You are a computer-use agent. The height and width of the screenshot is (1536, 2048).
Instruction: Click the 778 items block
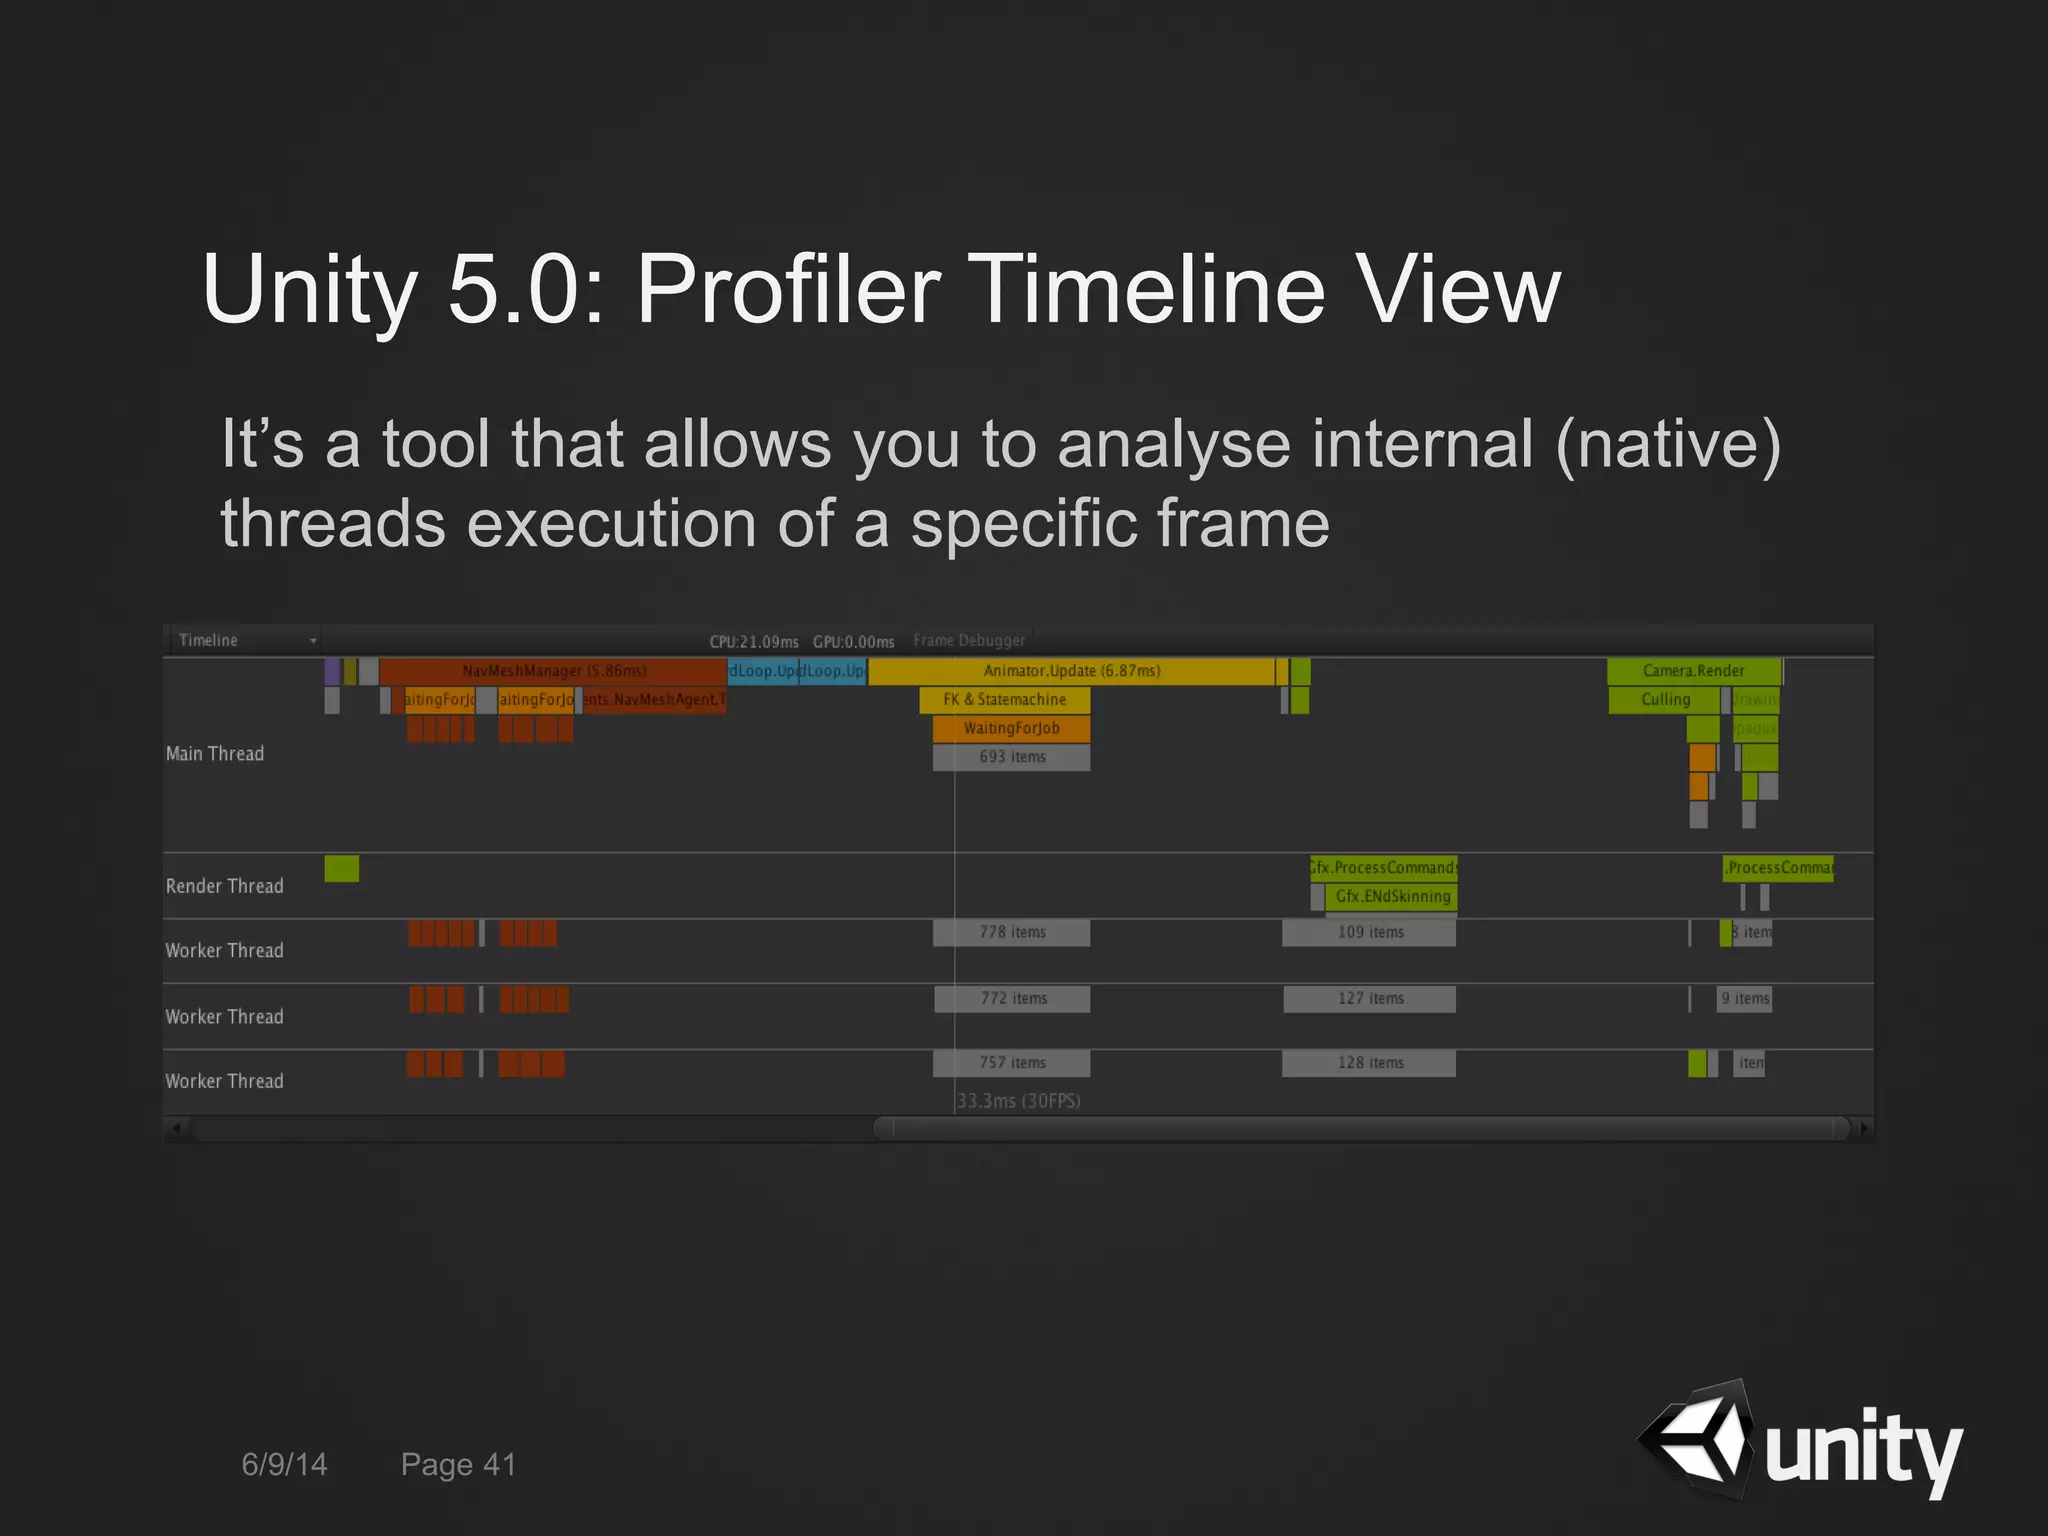point(1011,933)
